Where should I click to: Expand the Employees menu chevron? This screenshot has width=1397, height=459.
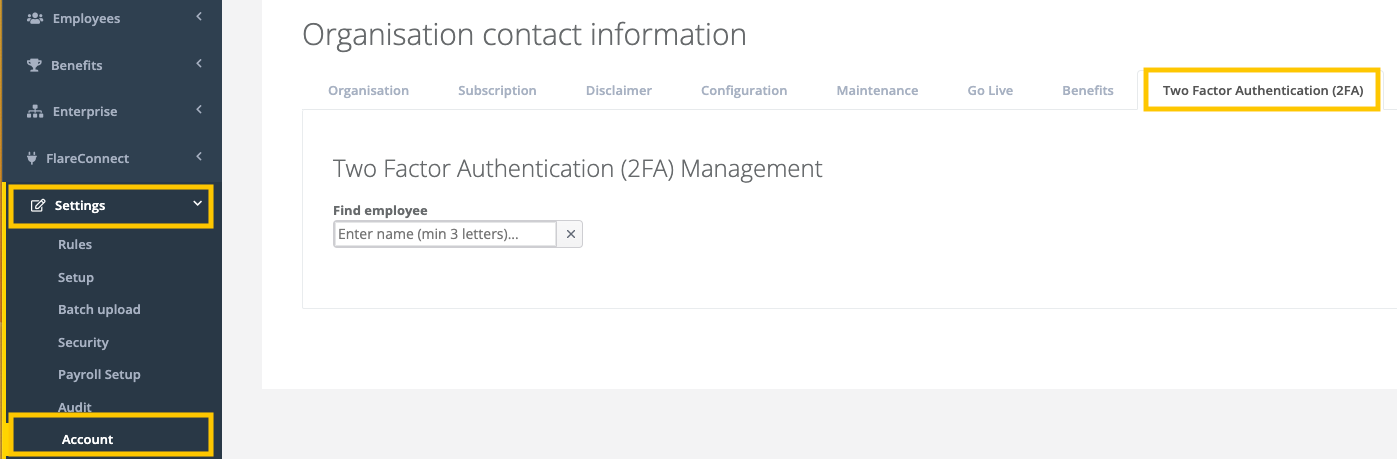199,17
